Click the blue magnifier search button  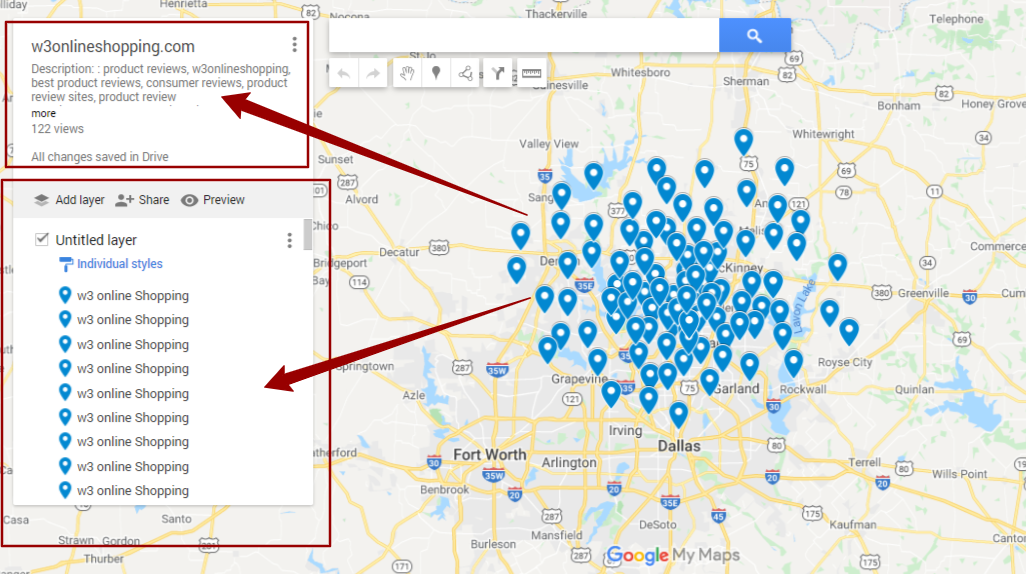754,35
